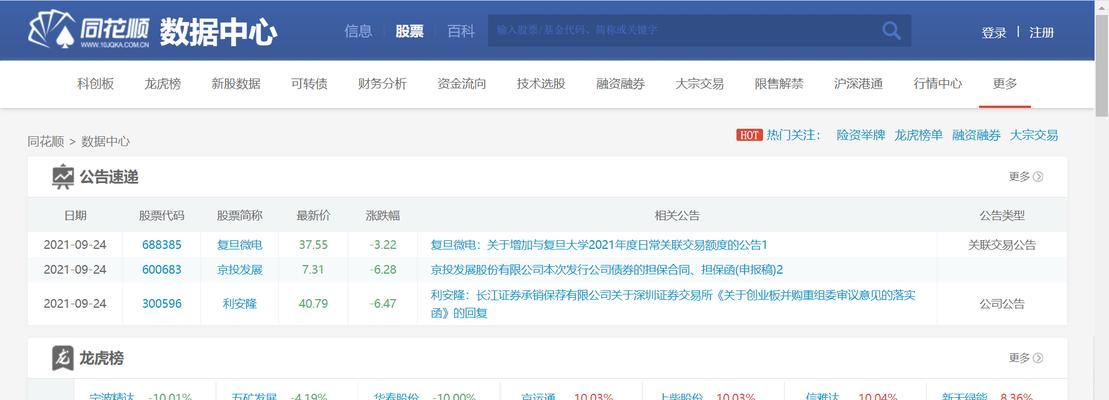1109x400 pixels.
Task: Click stock name 利安隆
Action: pos(240,304)
